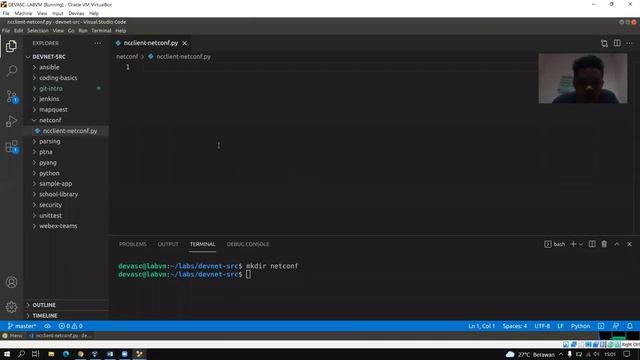This screenshot has width=640, height=360.
Task: Click netconf breadcrumb in editor
Action: click(x=127, y=57)
